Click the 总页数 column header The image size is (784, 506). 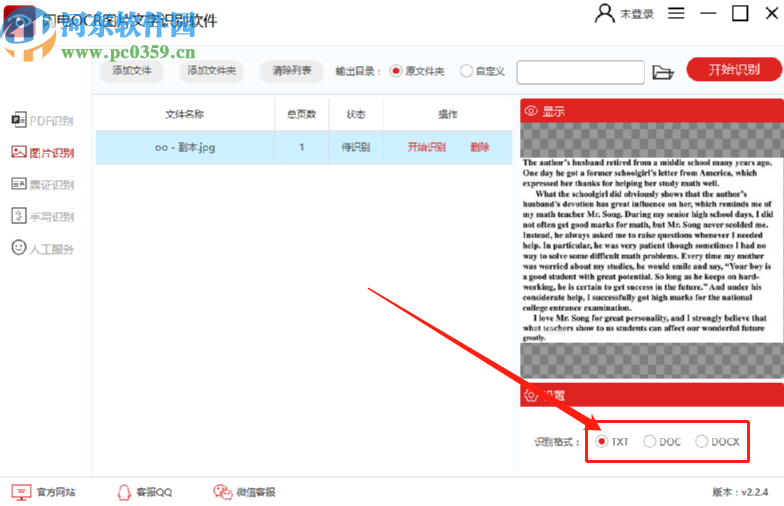coord(302,114)
